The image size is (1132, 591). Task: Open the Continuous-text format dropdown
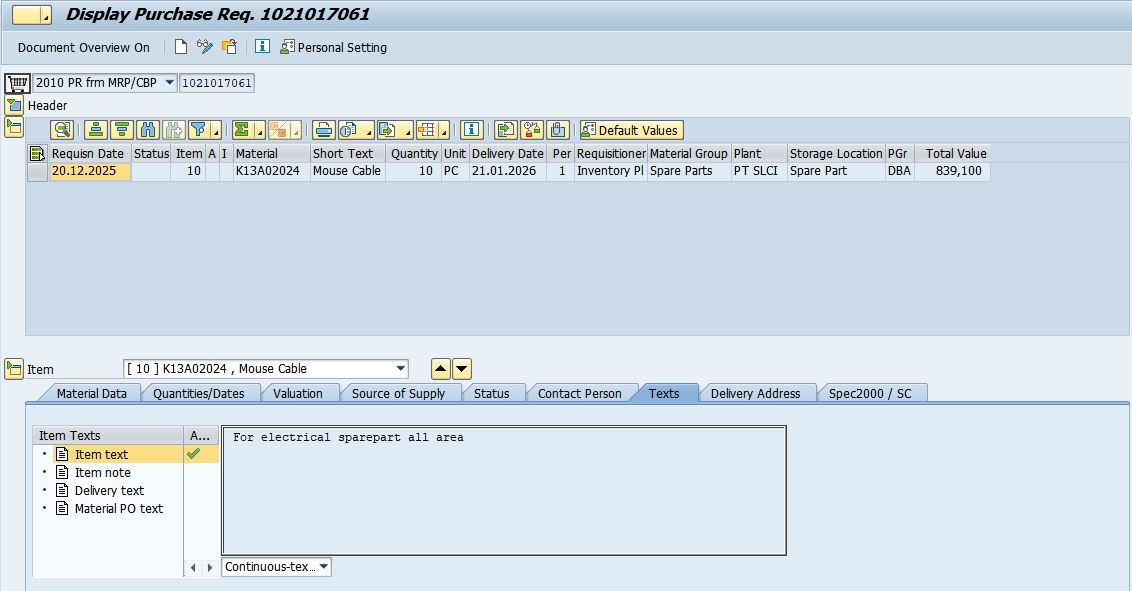click(323, 567)
